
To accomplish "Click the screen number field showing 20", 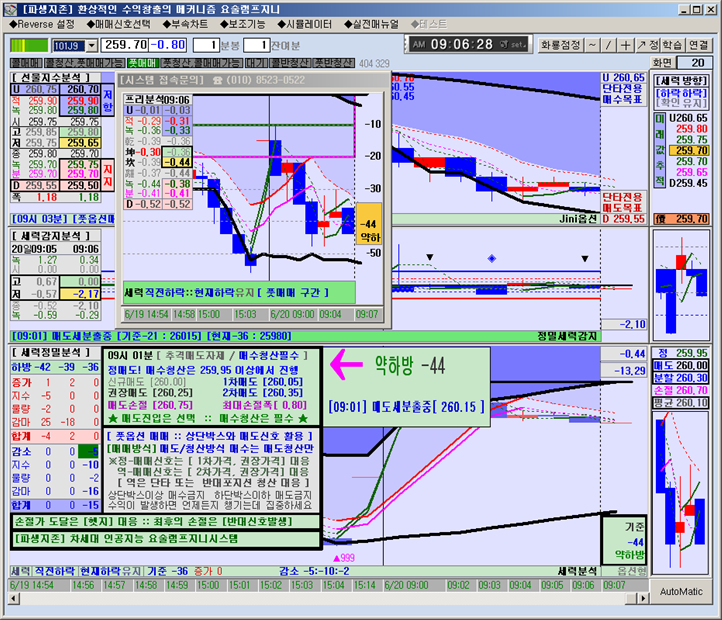I will click(x=694, y=63).
